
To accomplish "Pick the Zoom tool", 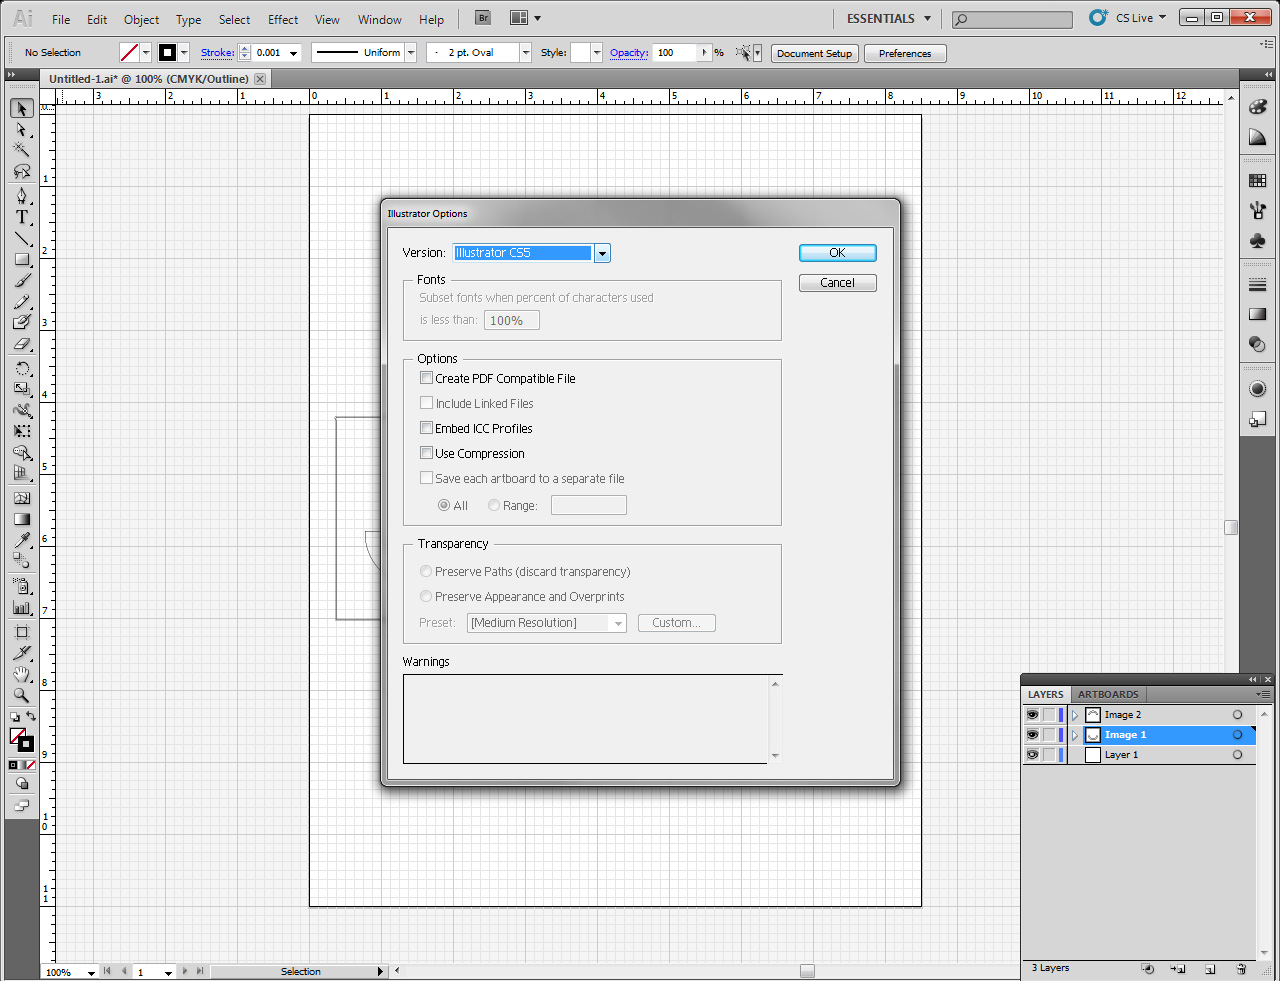I will pyautogui.click(x=22, y=695).
